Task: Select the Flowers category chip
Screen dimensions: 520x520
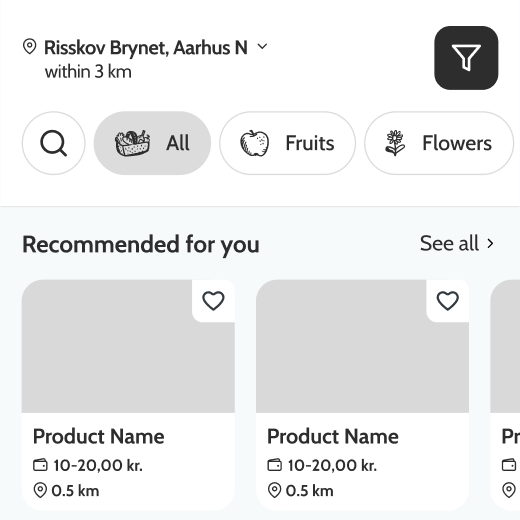Action: click(439, 143)
